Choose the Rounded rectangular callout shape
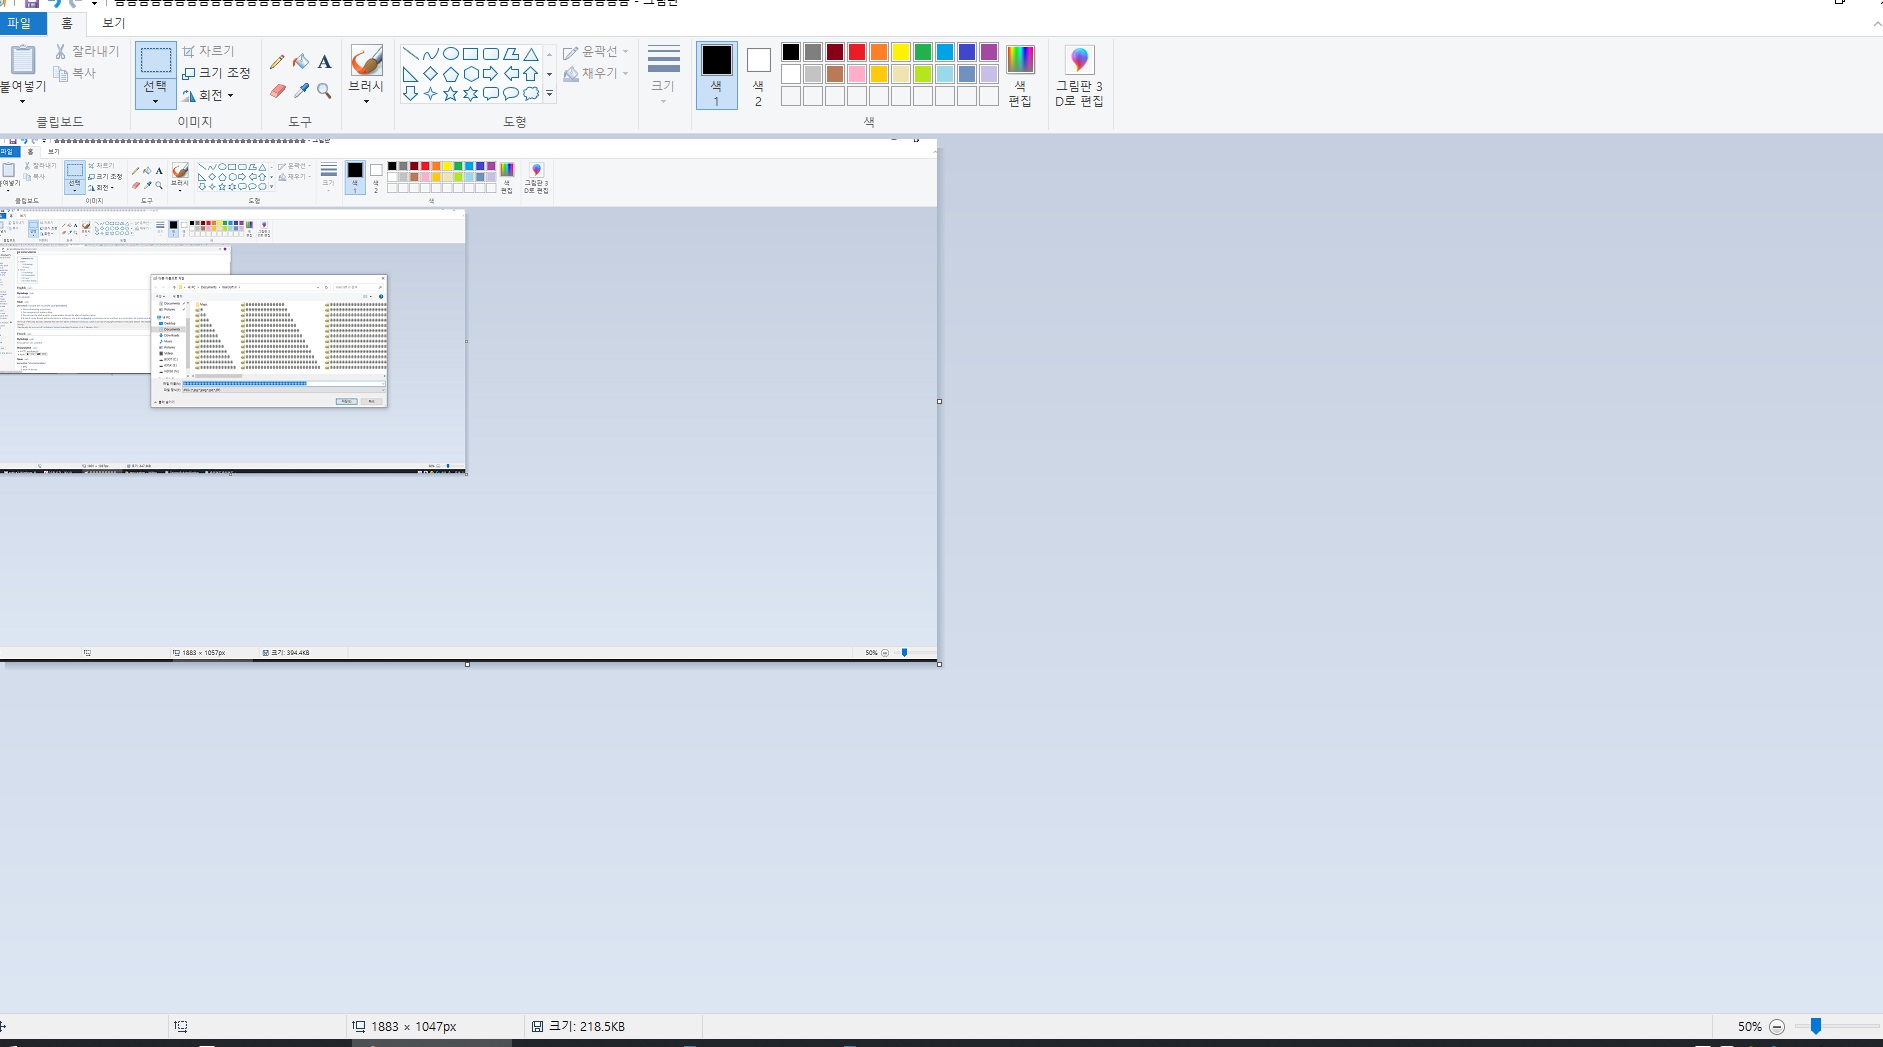The image size is (1883, 1047). [490, 94]
